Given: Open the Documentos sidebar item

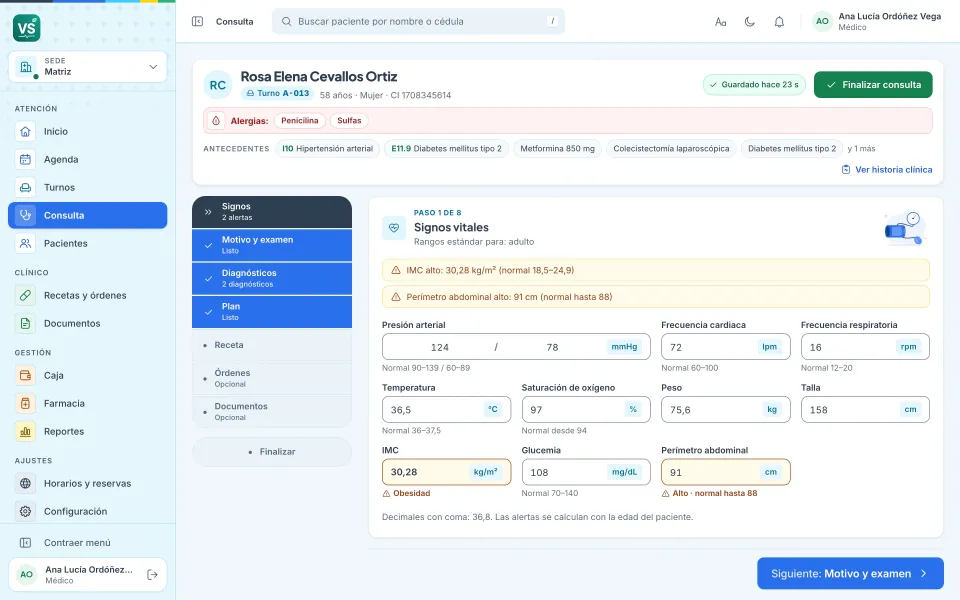Looking at the screenshot, I should [88, 323].
